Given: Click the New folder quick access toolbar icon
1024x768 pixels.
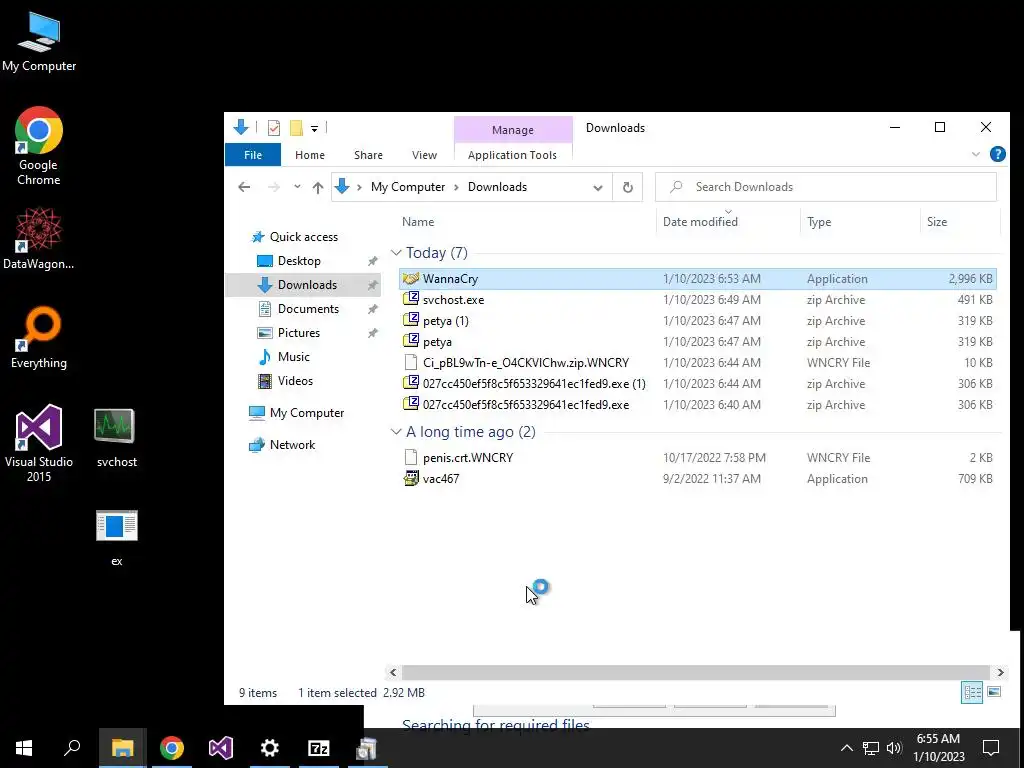Looking at the screenshot, I should [296, 127].
